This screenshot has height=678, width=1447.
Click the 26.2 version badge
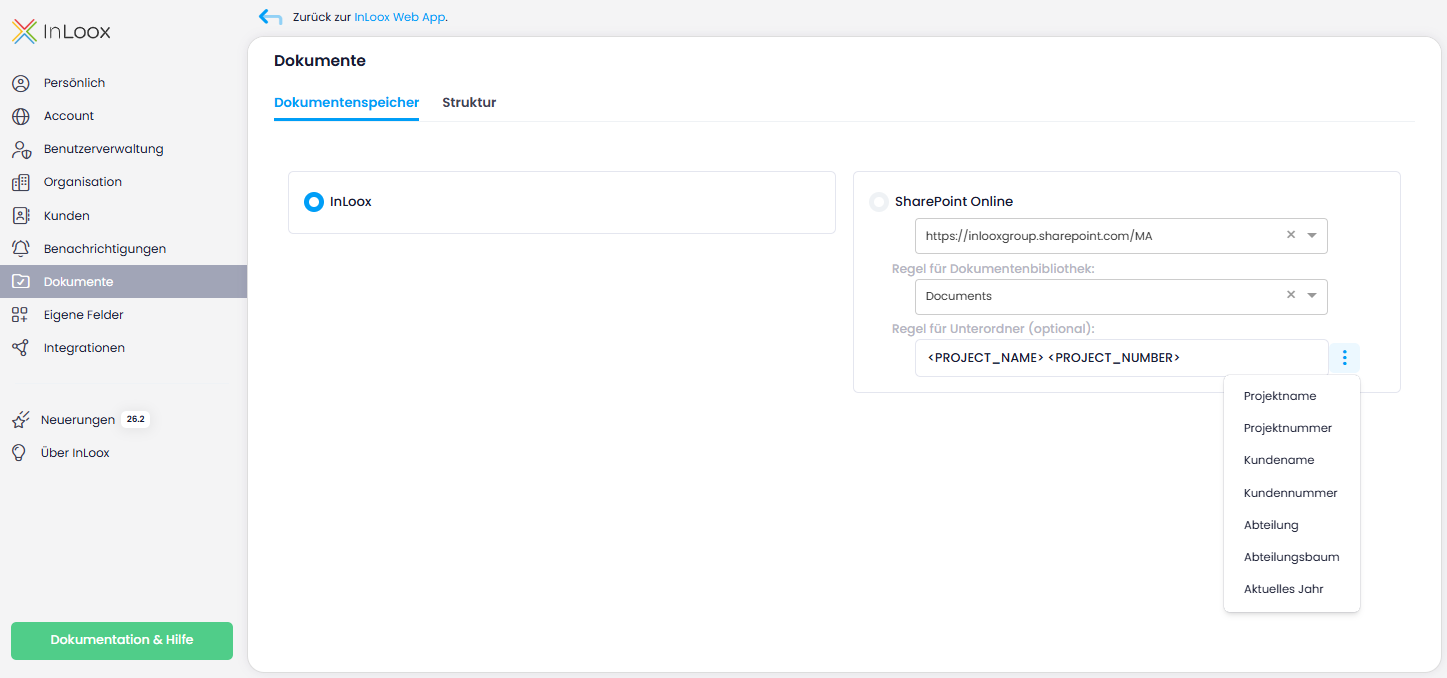click(135, 420)
